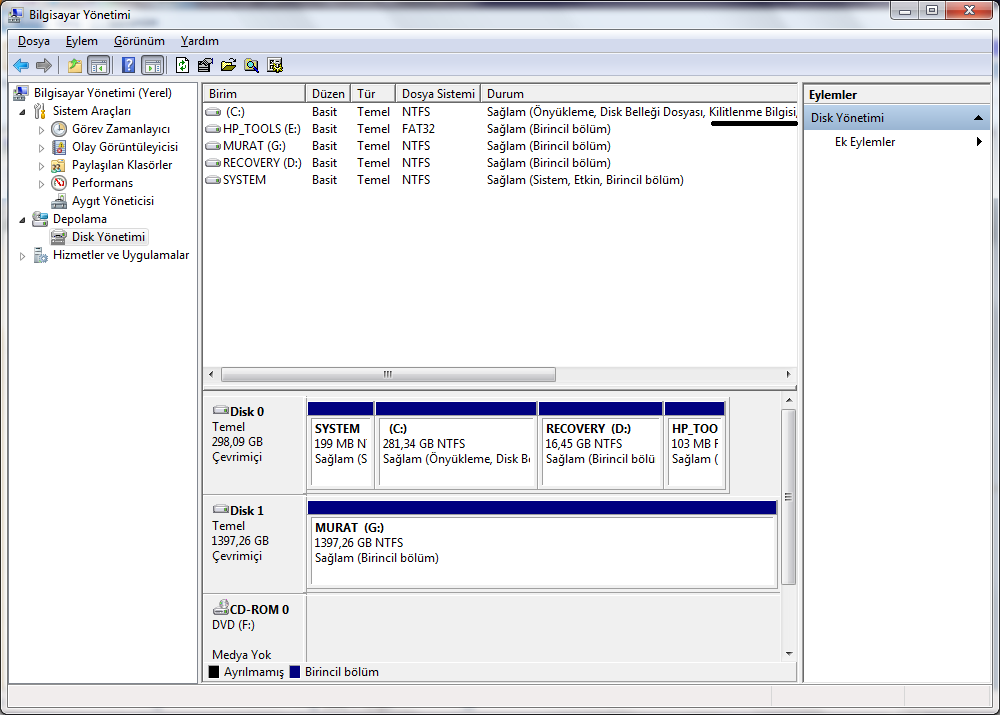Open the Dosya menu
The height and width of the screenshot is (715, 1000).
point(34,41)
